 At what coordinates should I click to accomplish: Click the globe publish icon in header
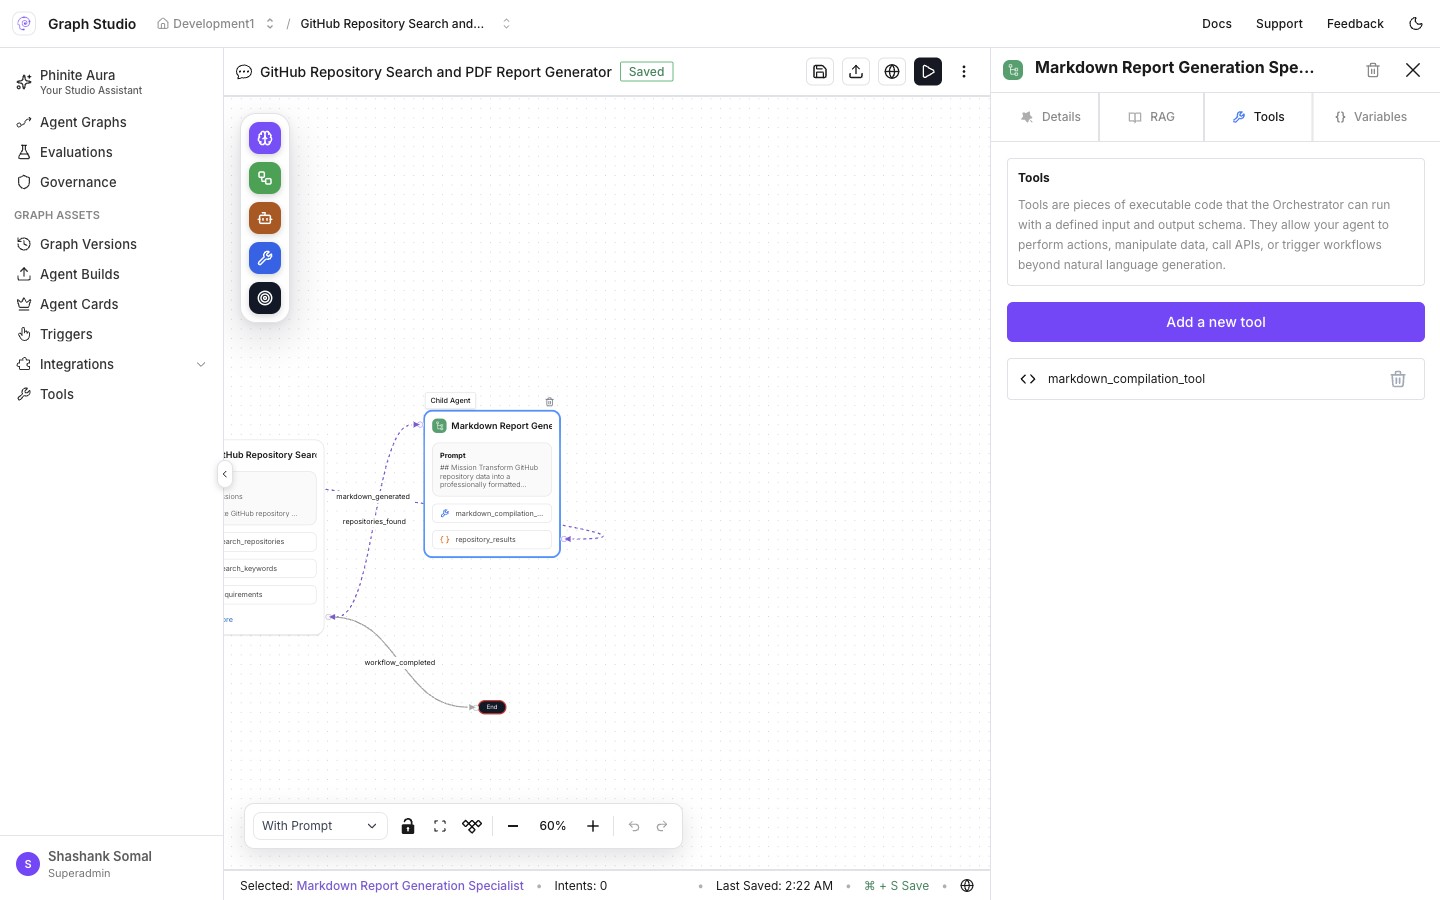point(892,72)
